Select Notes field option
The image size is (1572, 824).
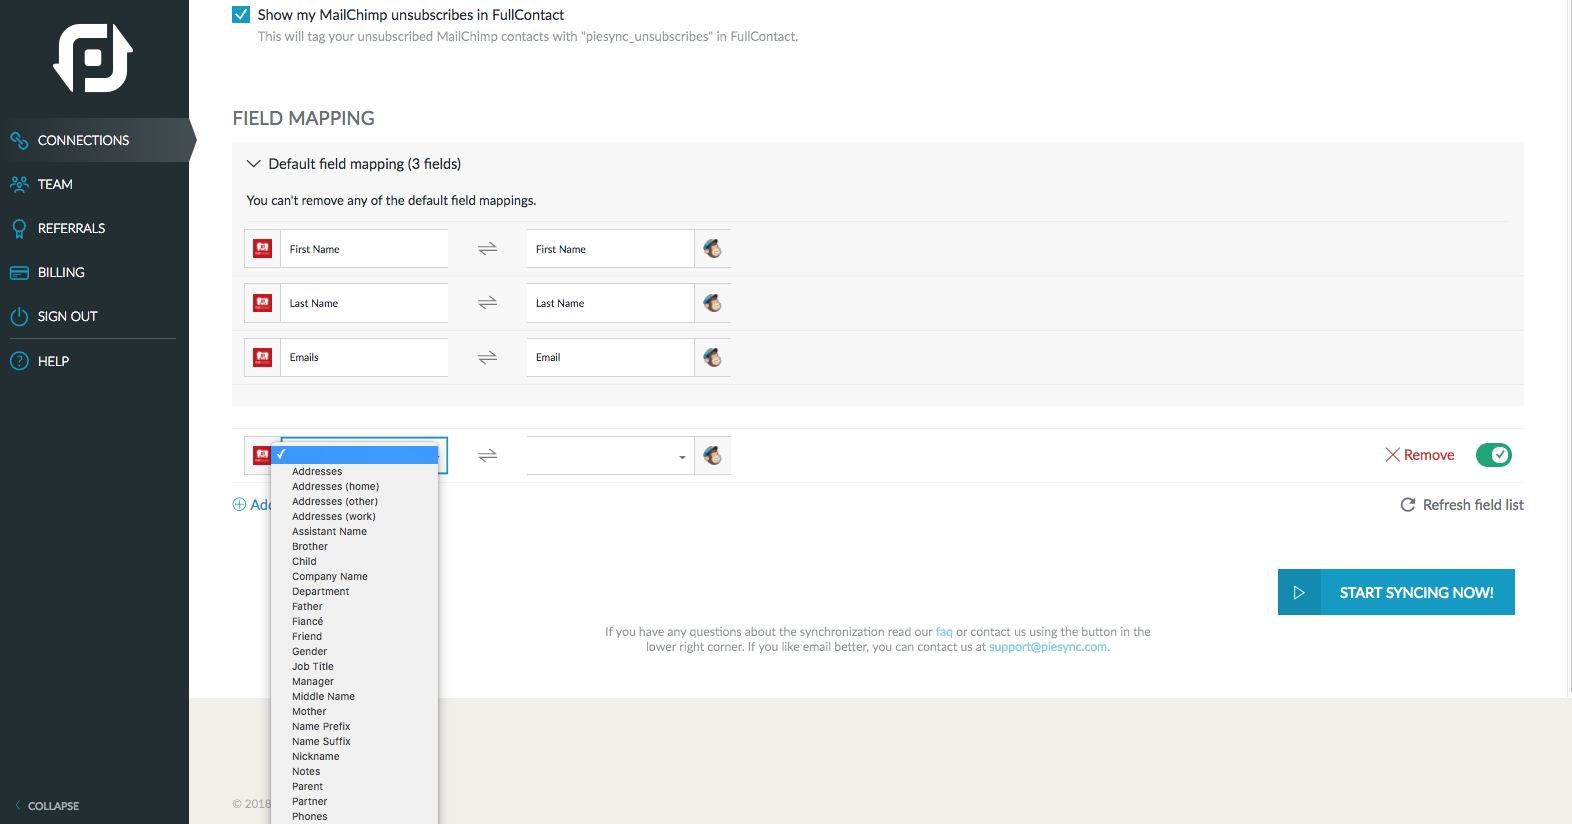355,771
